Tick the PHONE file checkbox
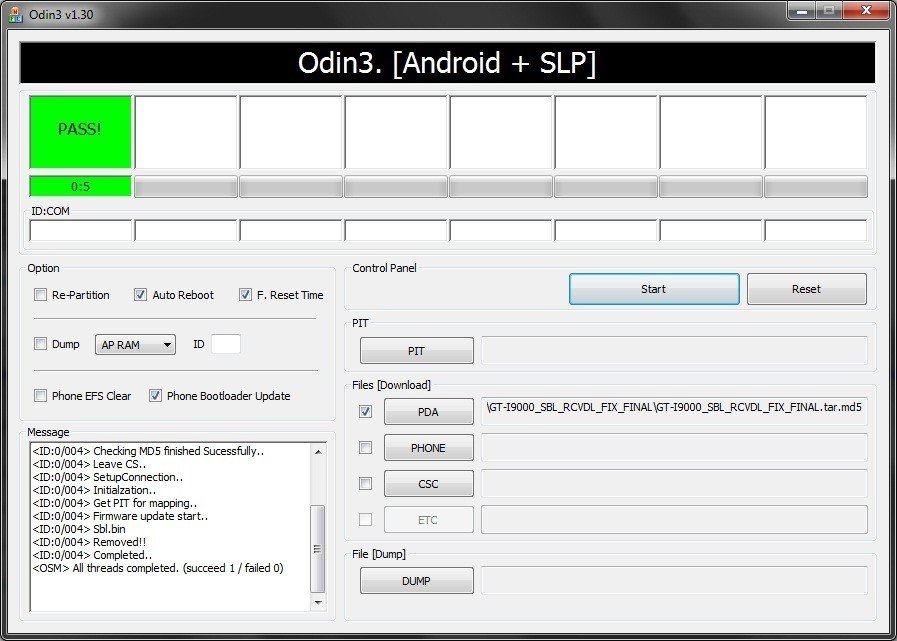Viewport: 897px width, 641px height. click(365, 448)
